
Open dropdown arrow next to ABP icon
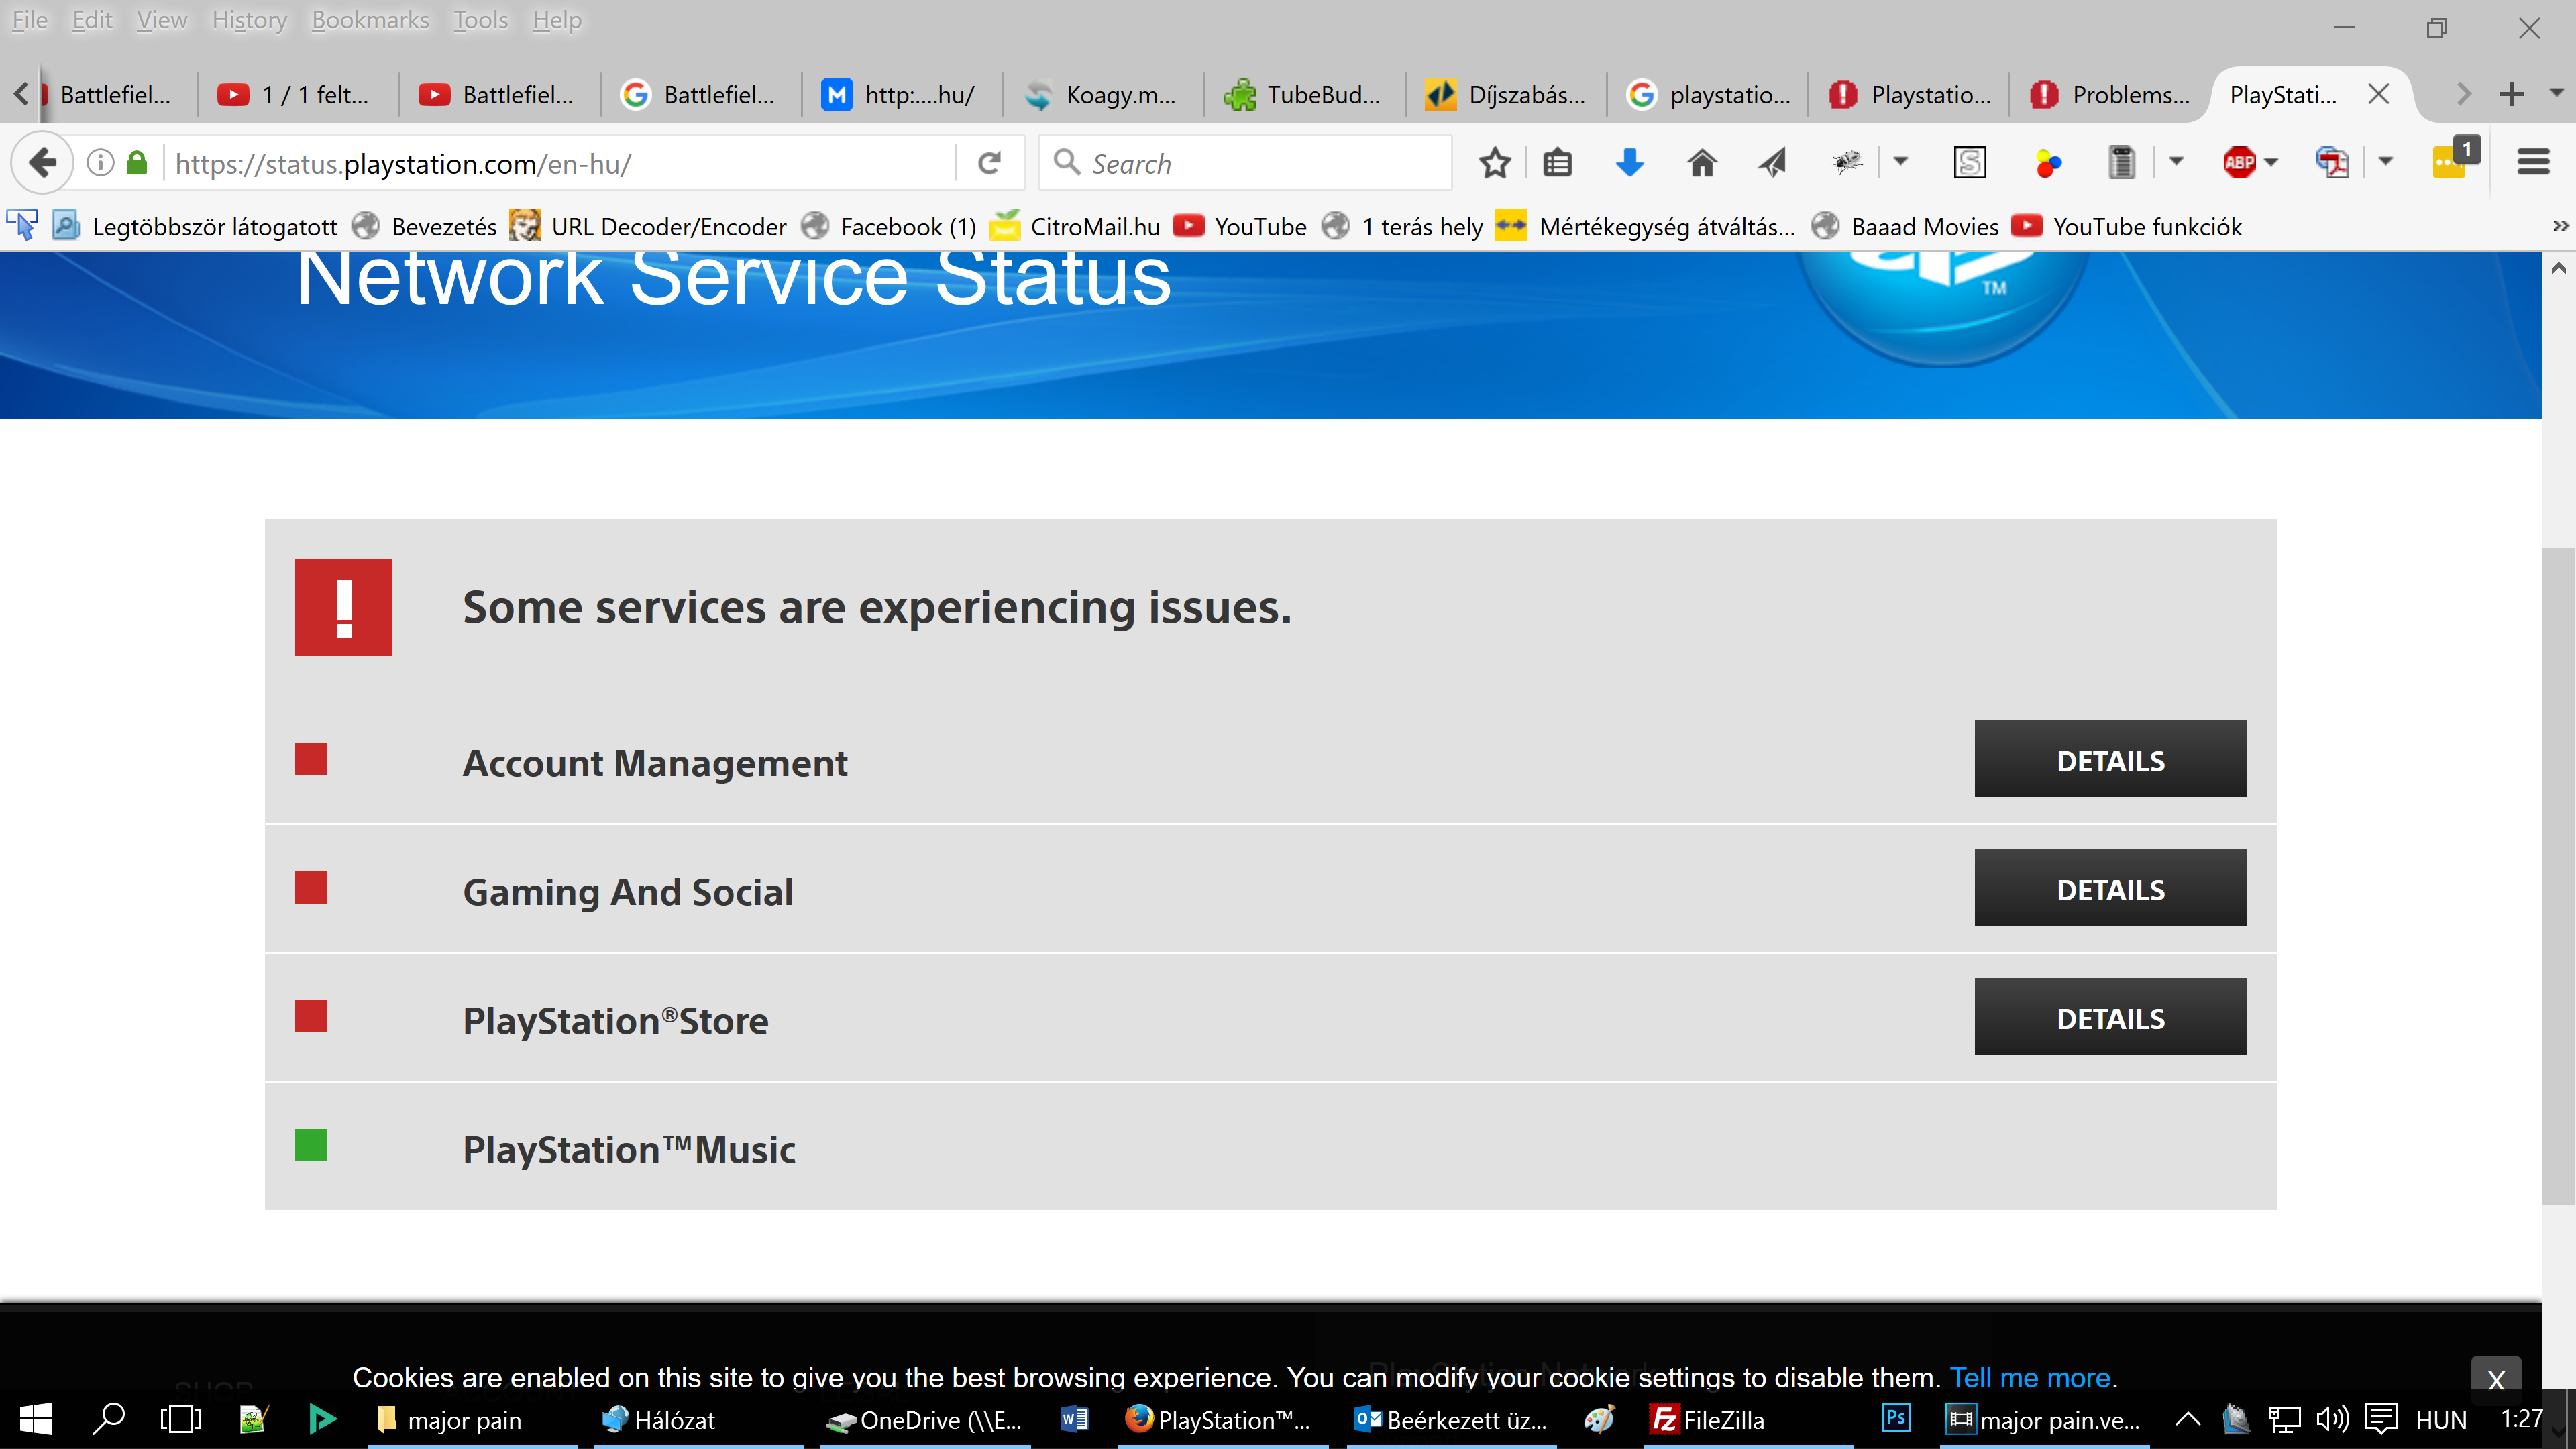point(2271,162)
